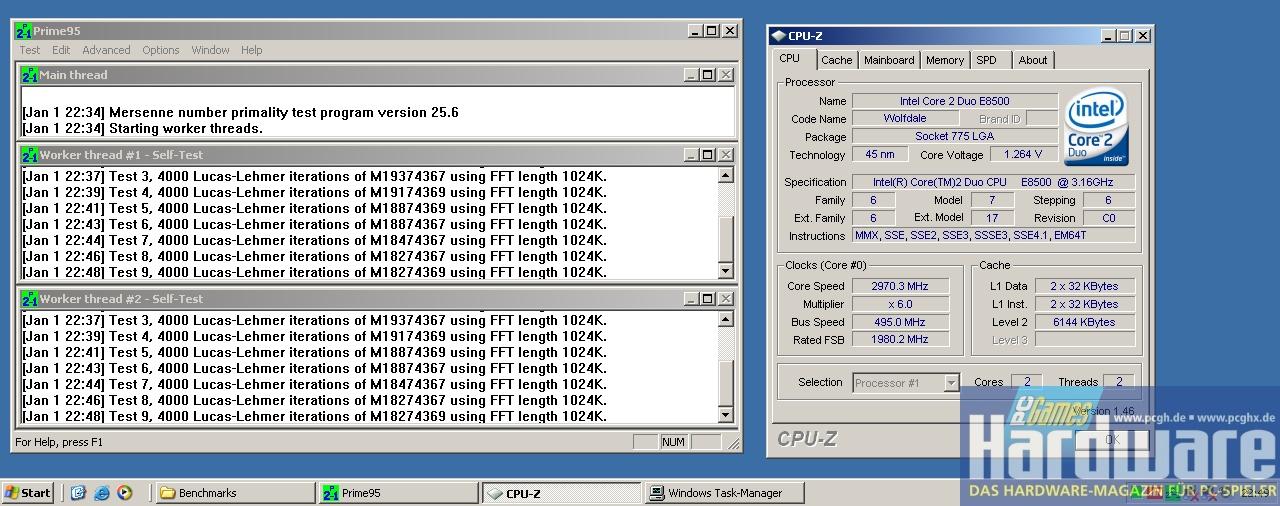Select the Core Voltage value 1.264 V
The width and height of the screenshot is (1280, 506).
(x=1023, y=155)
